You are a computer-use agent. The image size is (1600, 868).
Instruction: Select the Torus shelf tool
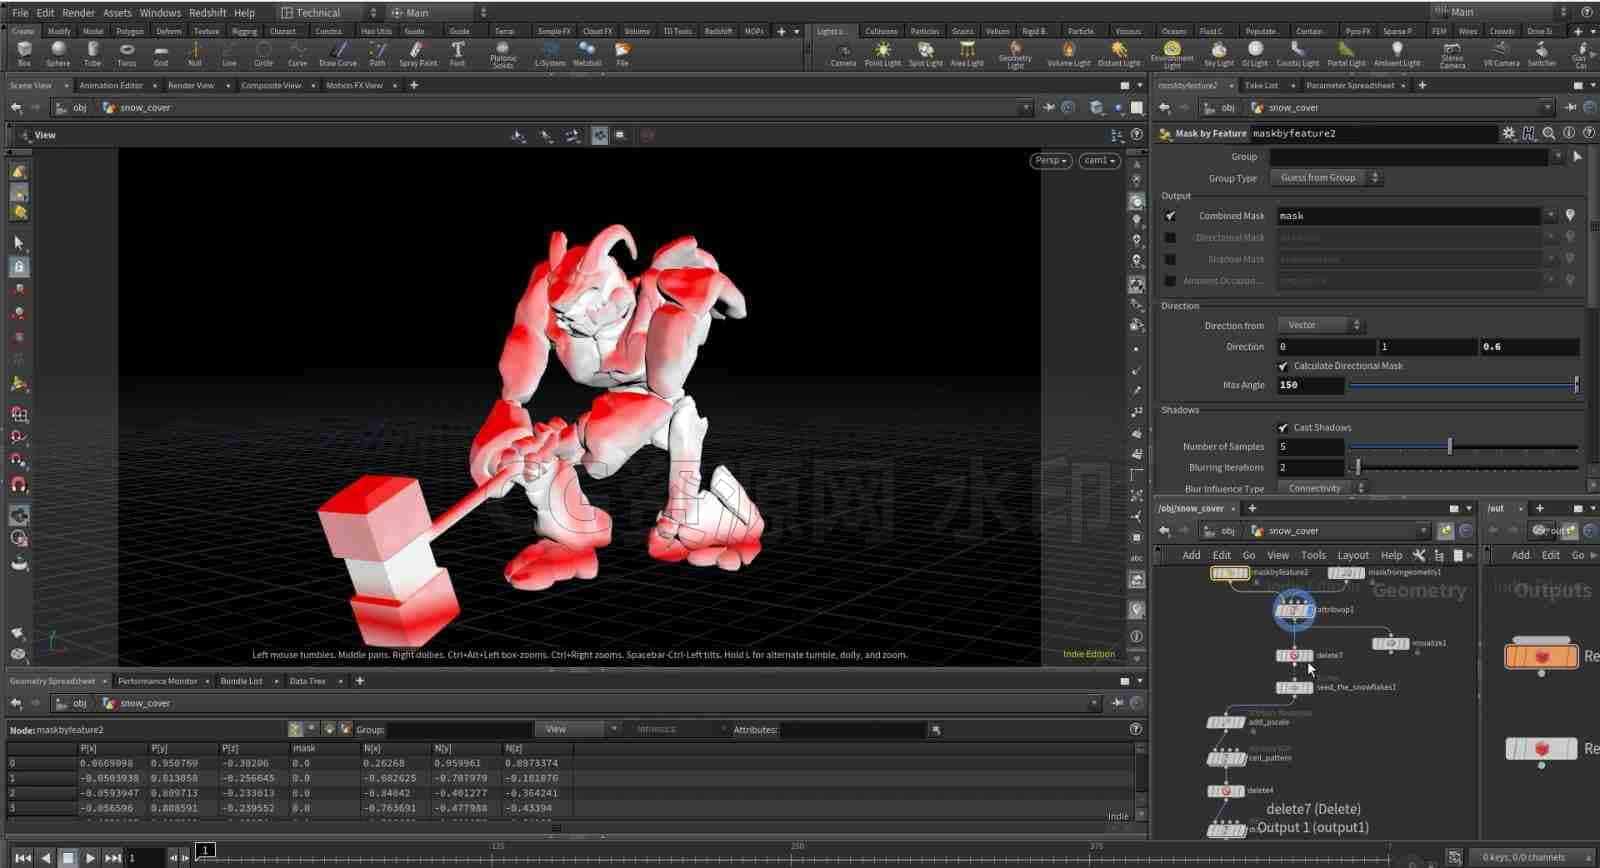click(x=127, y=53)
